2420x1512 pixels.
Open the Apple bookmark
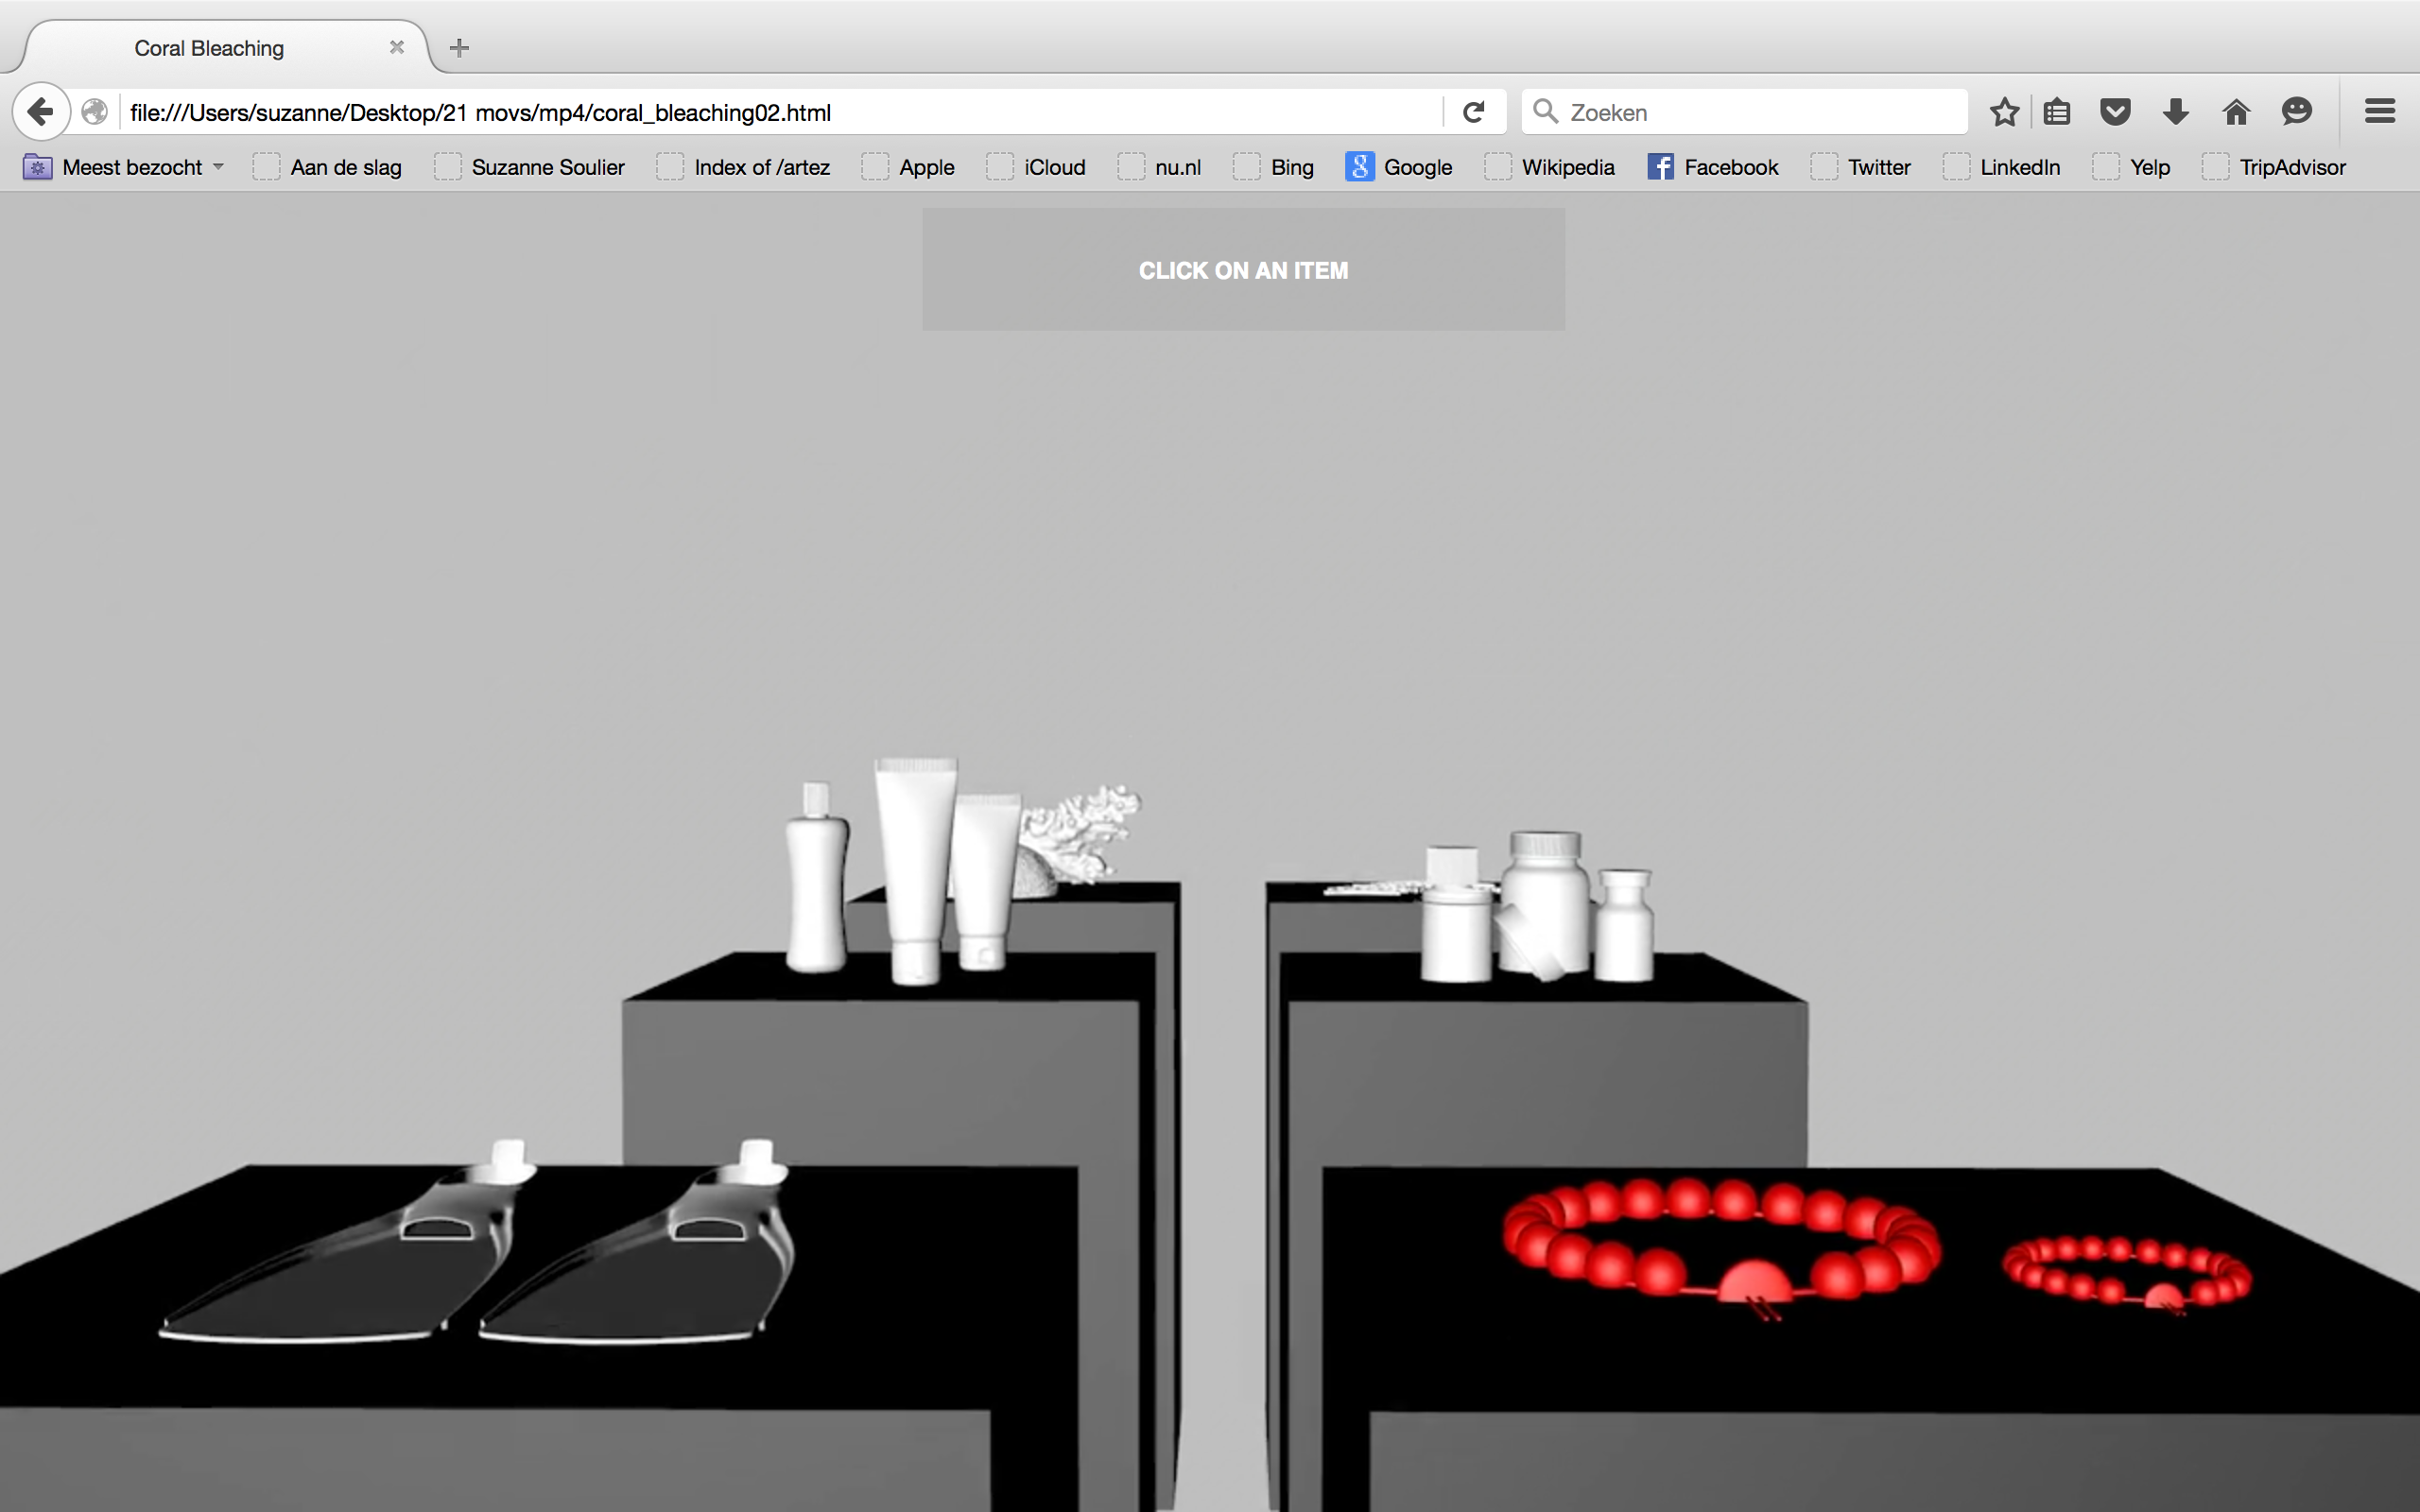point(908,167)
